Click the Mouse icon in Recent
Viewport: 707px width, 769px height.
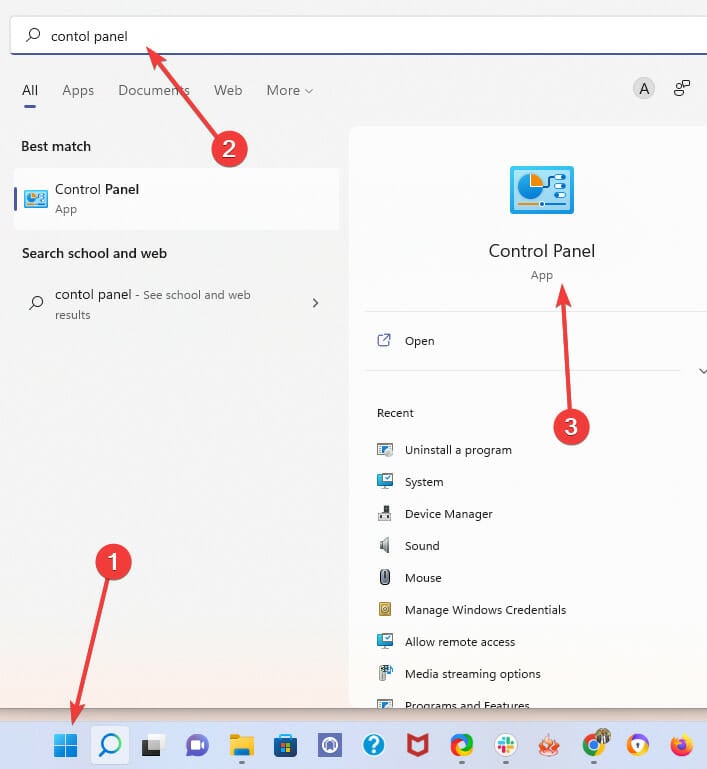point(385,577)
